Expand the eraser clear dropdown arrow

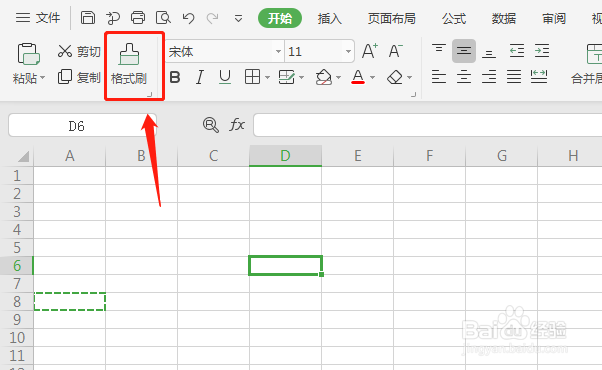[409, 78]
